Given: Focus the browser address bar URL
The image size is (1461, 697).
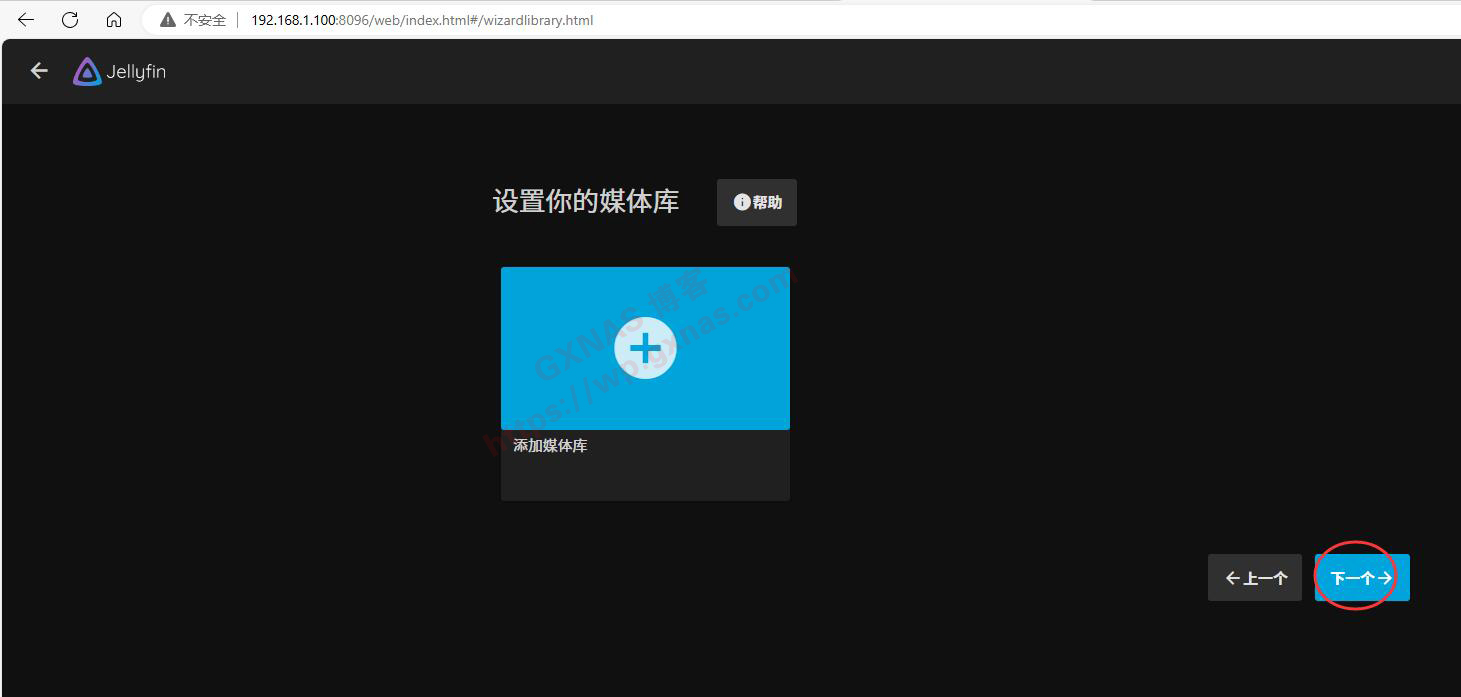Looking at the screenshot, I should coord(421,20).
